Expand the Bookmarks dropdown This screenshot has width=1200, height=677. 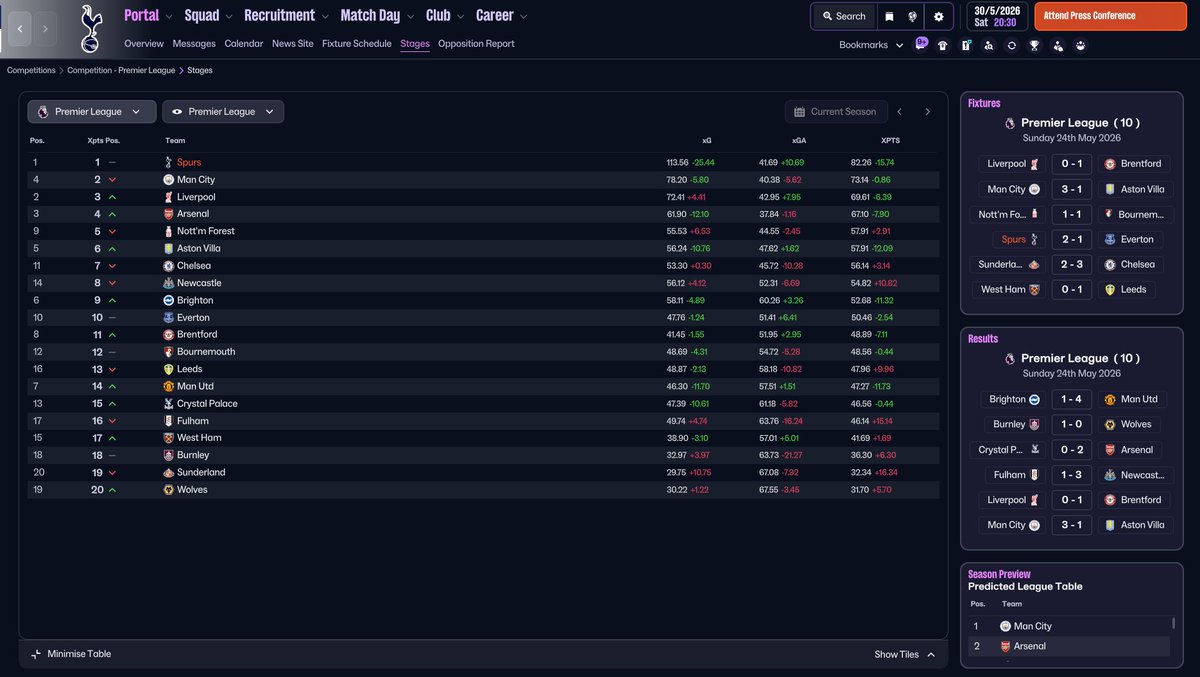pos(871,45)
